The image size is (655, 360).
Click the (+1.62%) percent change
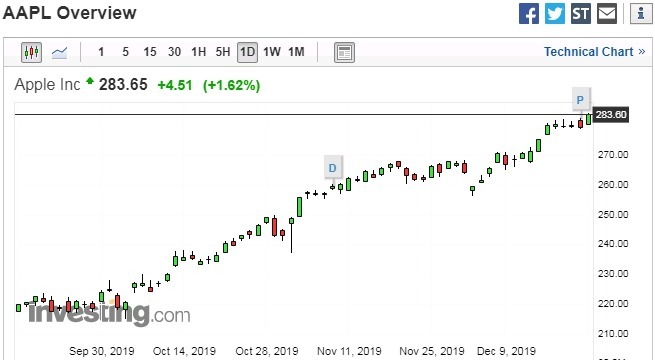(231, 85)
